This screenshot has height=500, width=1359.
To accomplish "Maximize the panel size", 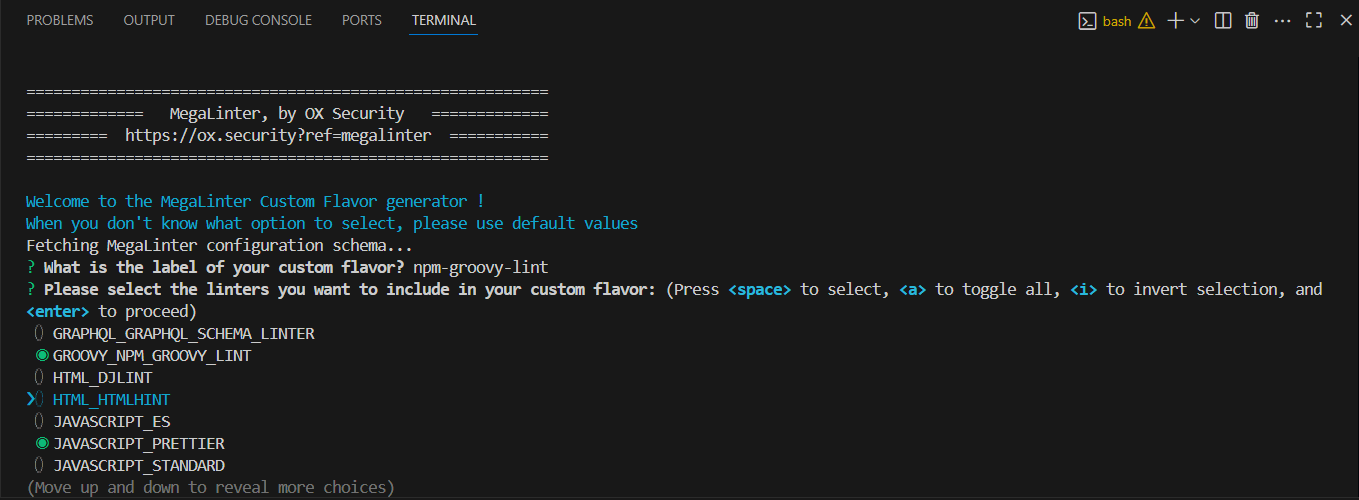I will click(1314, 20).
